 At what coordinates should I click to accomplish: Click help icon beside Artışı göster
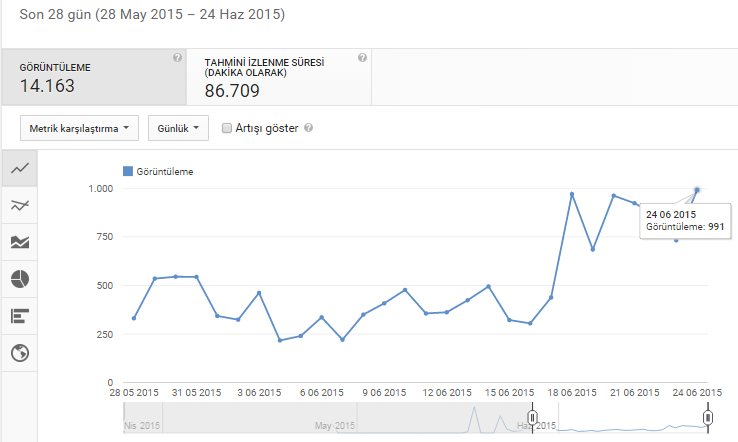[x=308, y=128]
